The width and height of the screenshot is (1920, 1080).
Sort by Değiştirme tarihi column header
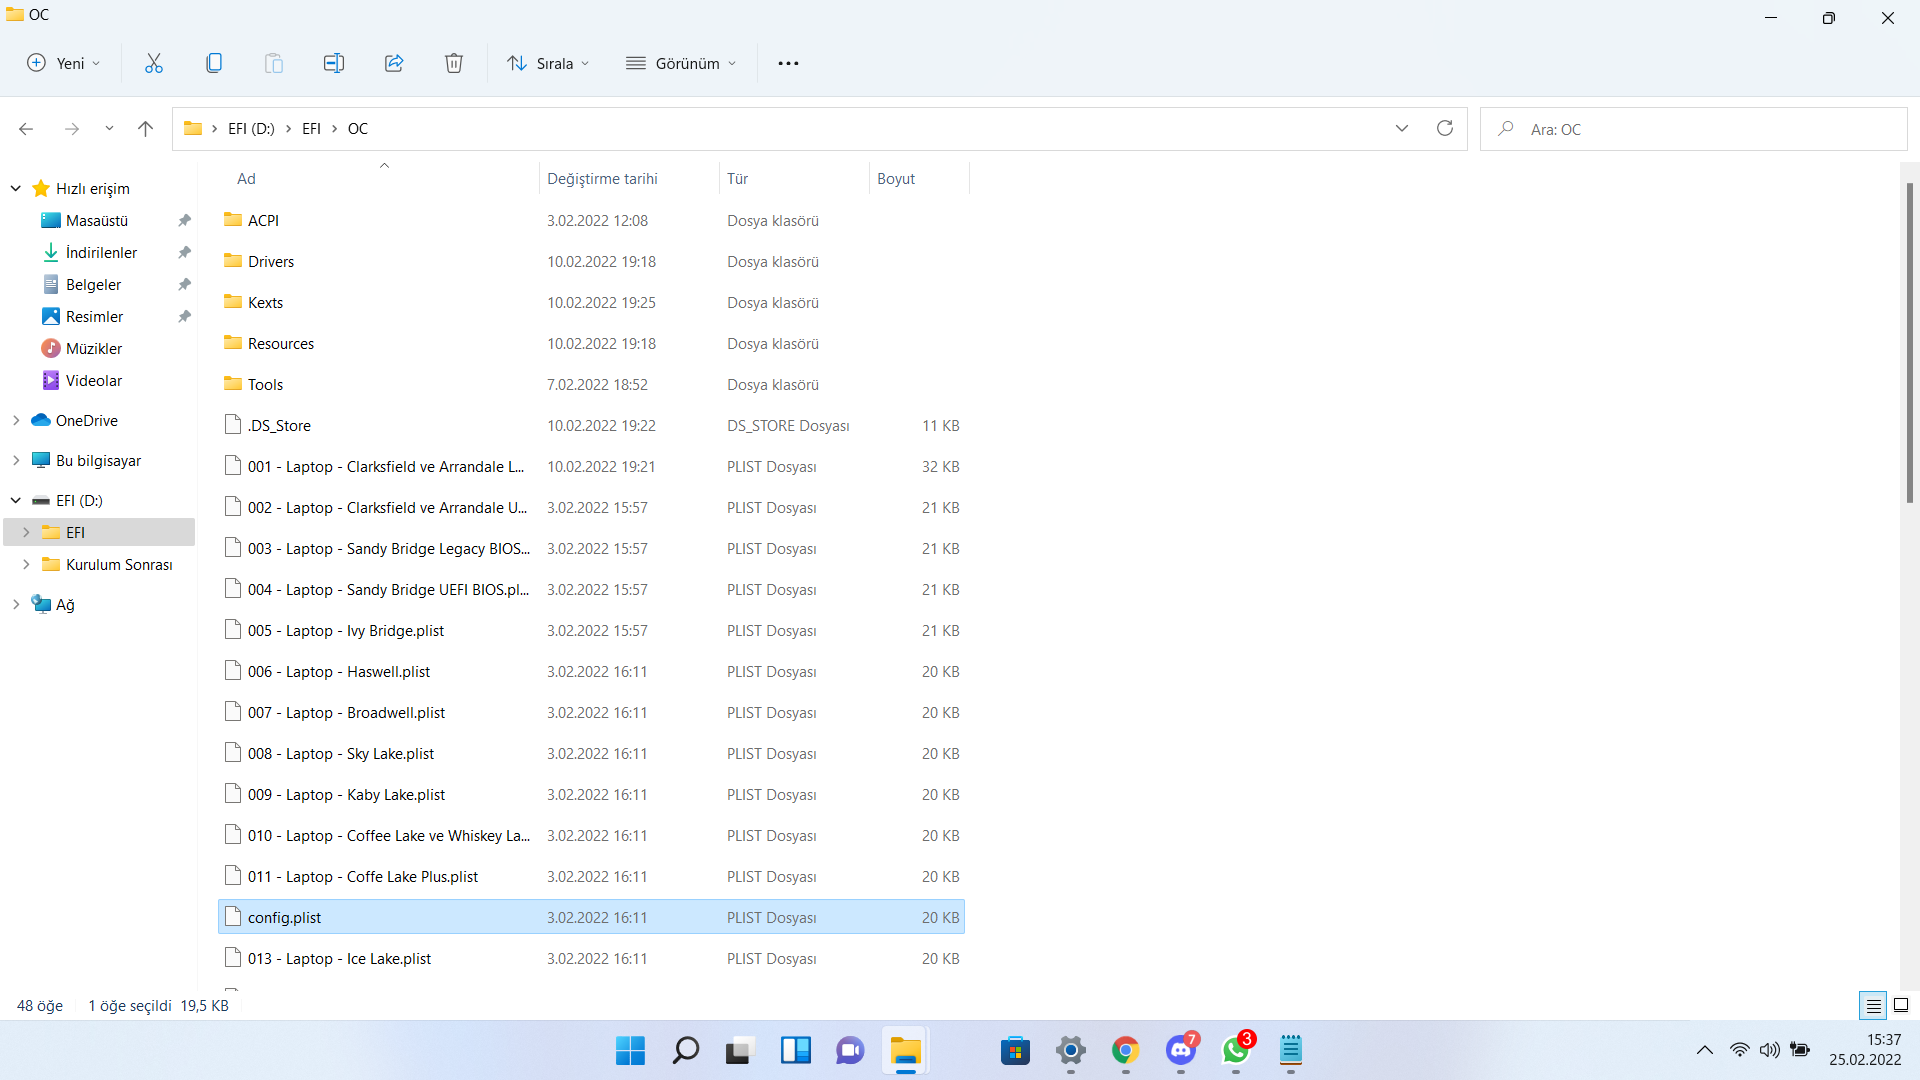coord(602,179)
